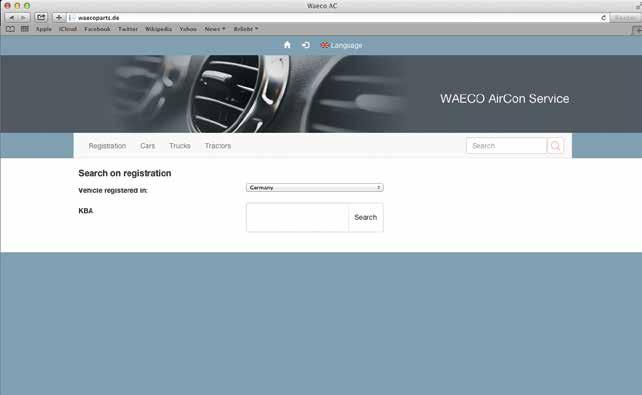Click the Wikipedia bookmark link
The height and width of the screenshot is (395, 642).
[x=158, y=29]
